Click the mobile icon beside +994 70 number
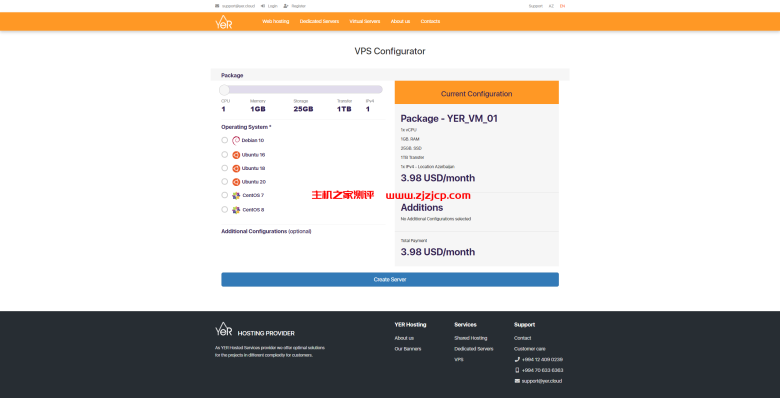 pyautogui.click(x=517, y=370)
